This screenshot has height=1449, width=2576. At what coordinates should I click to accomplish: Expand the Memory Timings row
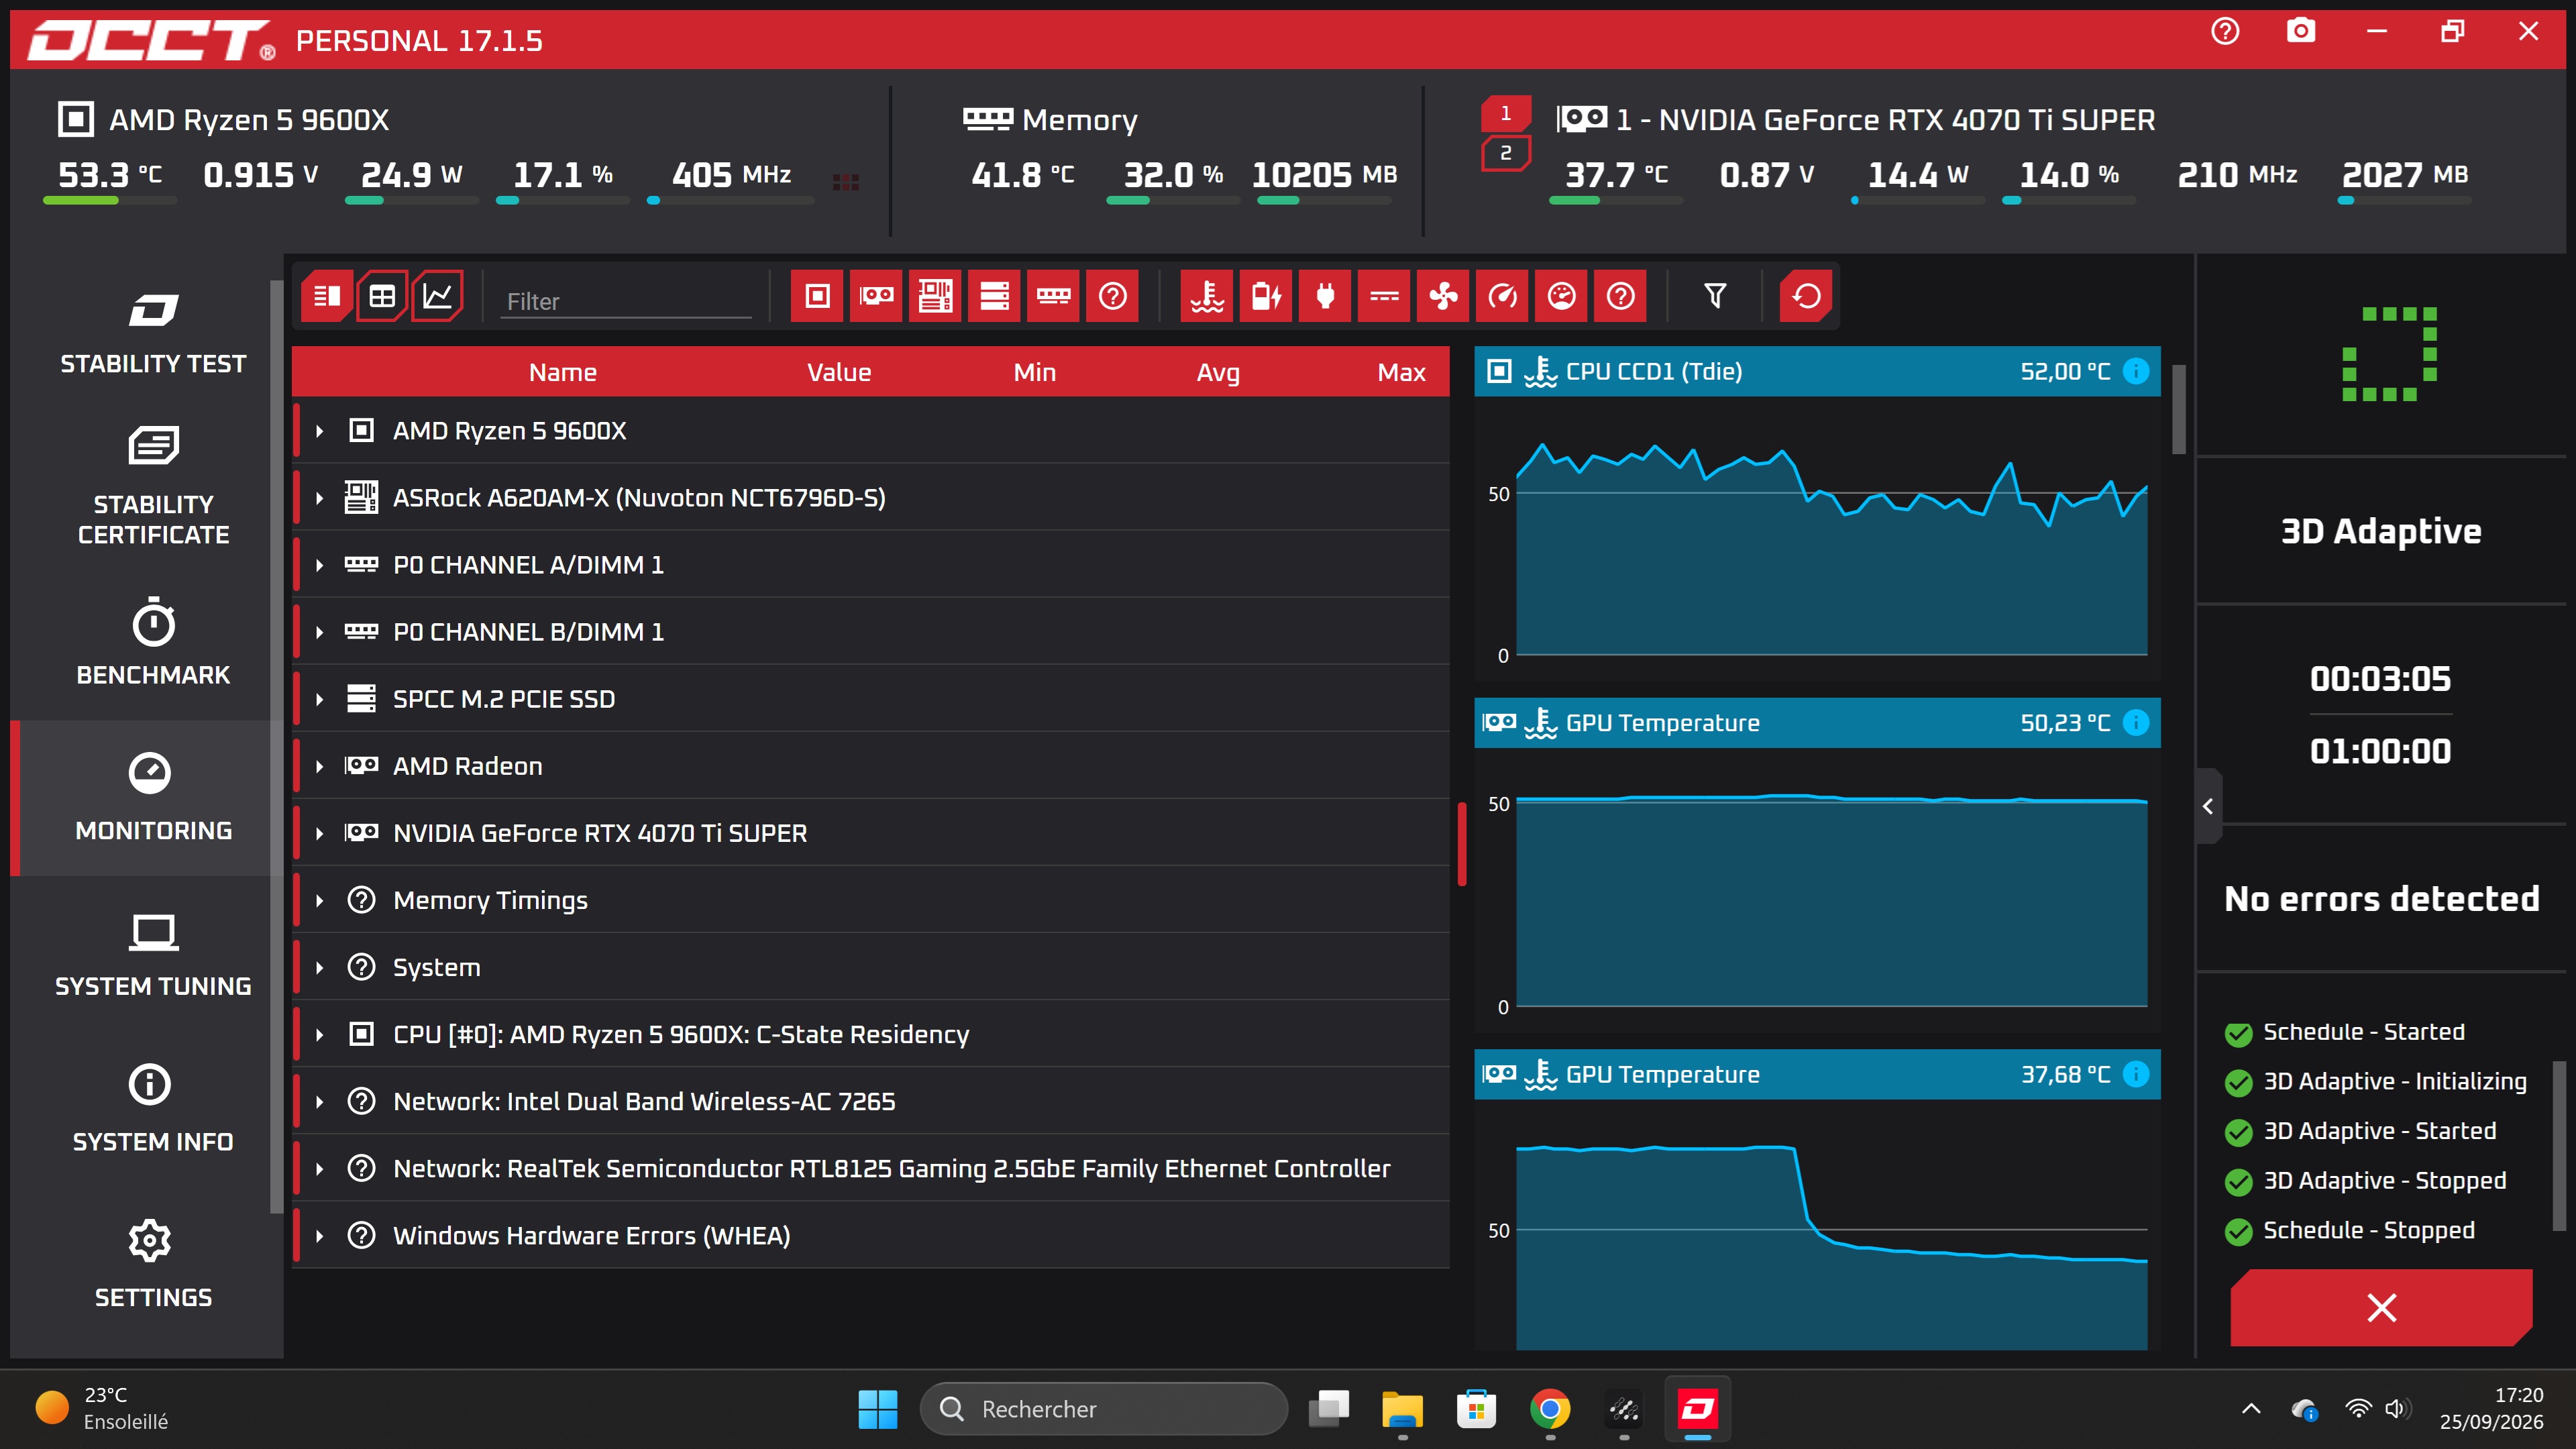pos(320,900)
